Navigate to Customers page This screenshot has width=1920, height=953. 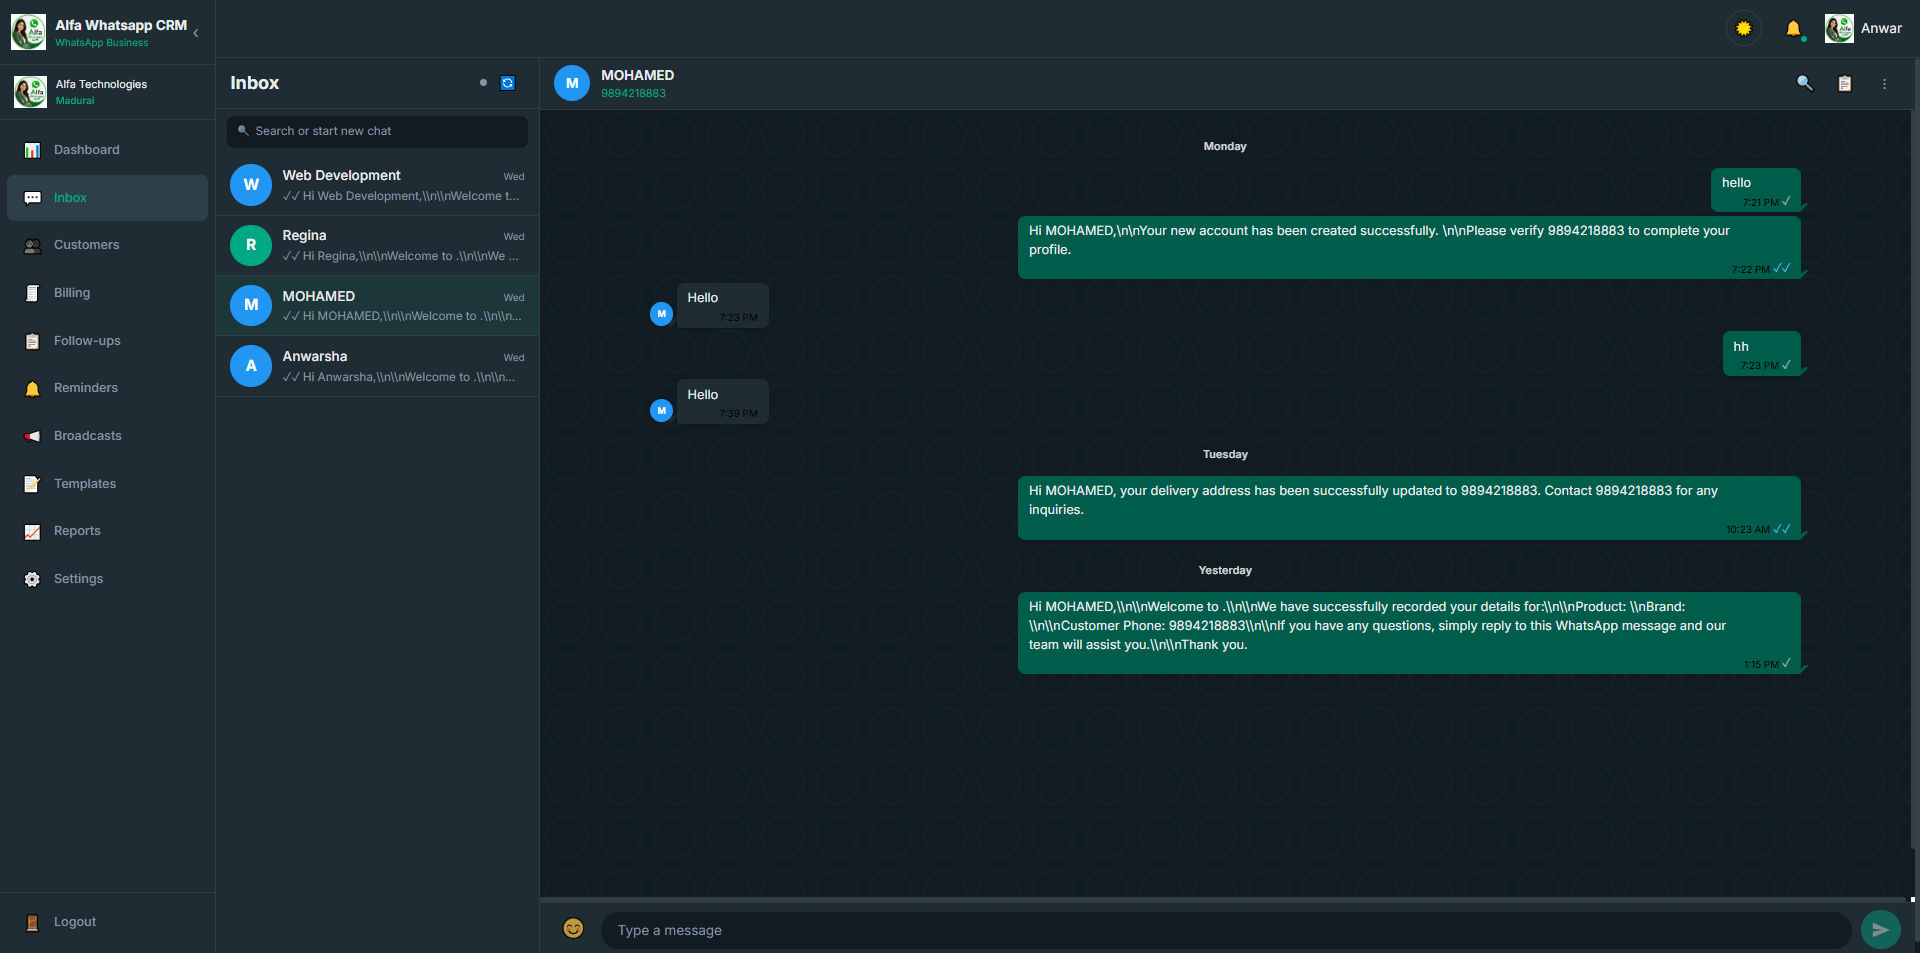coord(107,245)
